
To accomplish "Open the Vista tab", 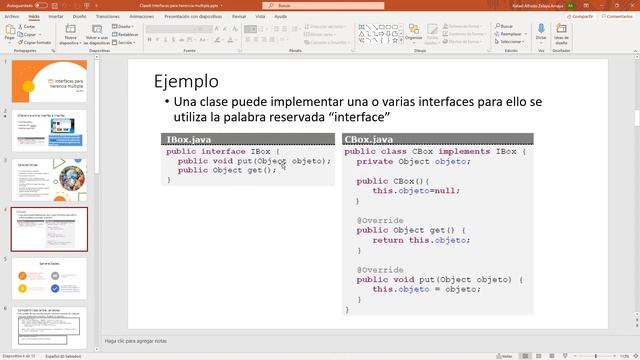I will [x=260, y=16].
